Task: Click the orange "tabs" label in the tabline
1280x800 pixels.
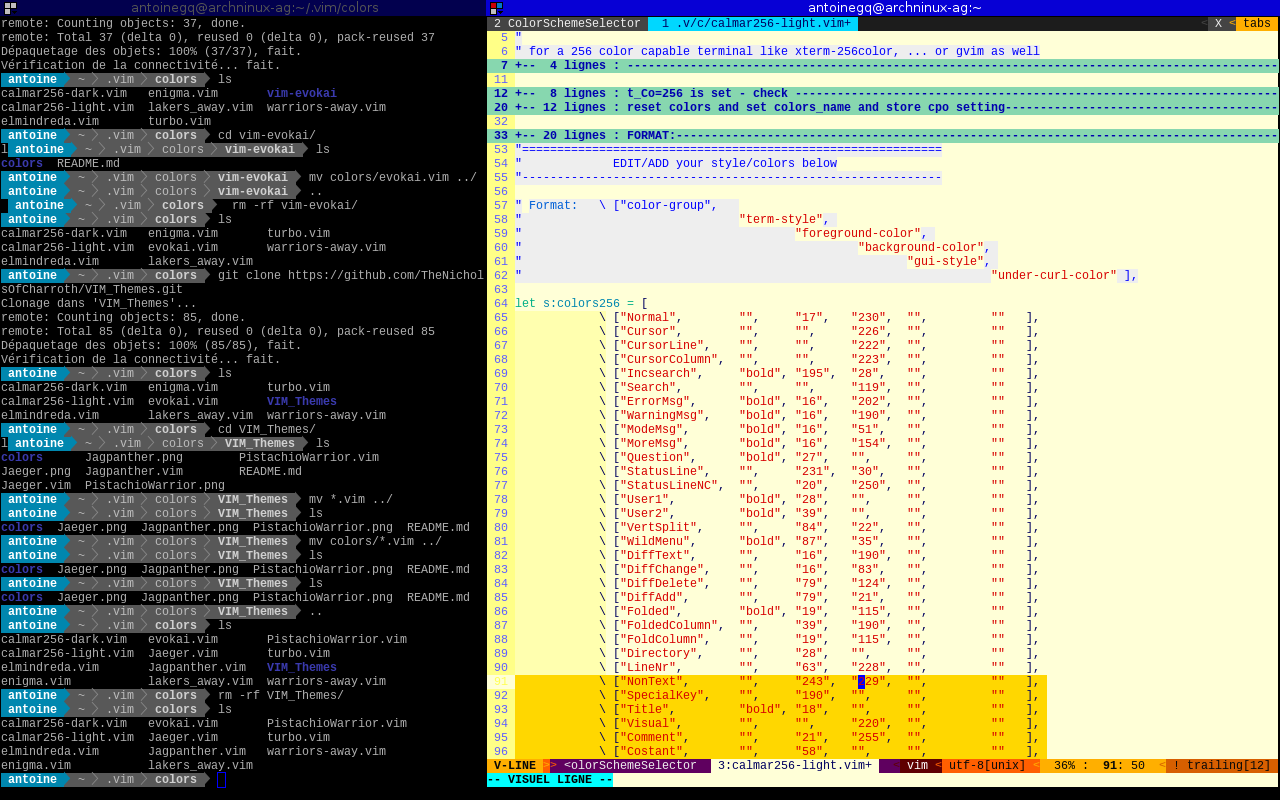Action: click(x=1256, y=23)
